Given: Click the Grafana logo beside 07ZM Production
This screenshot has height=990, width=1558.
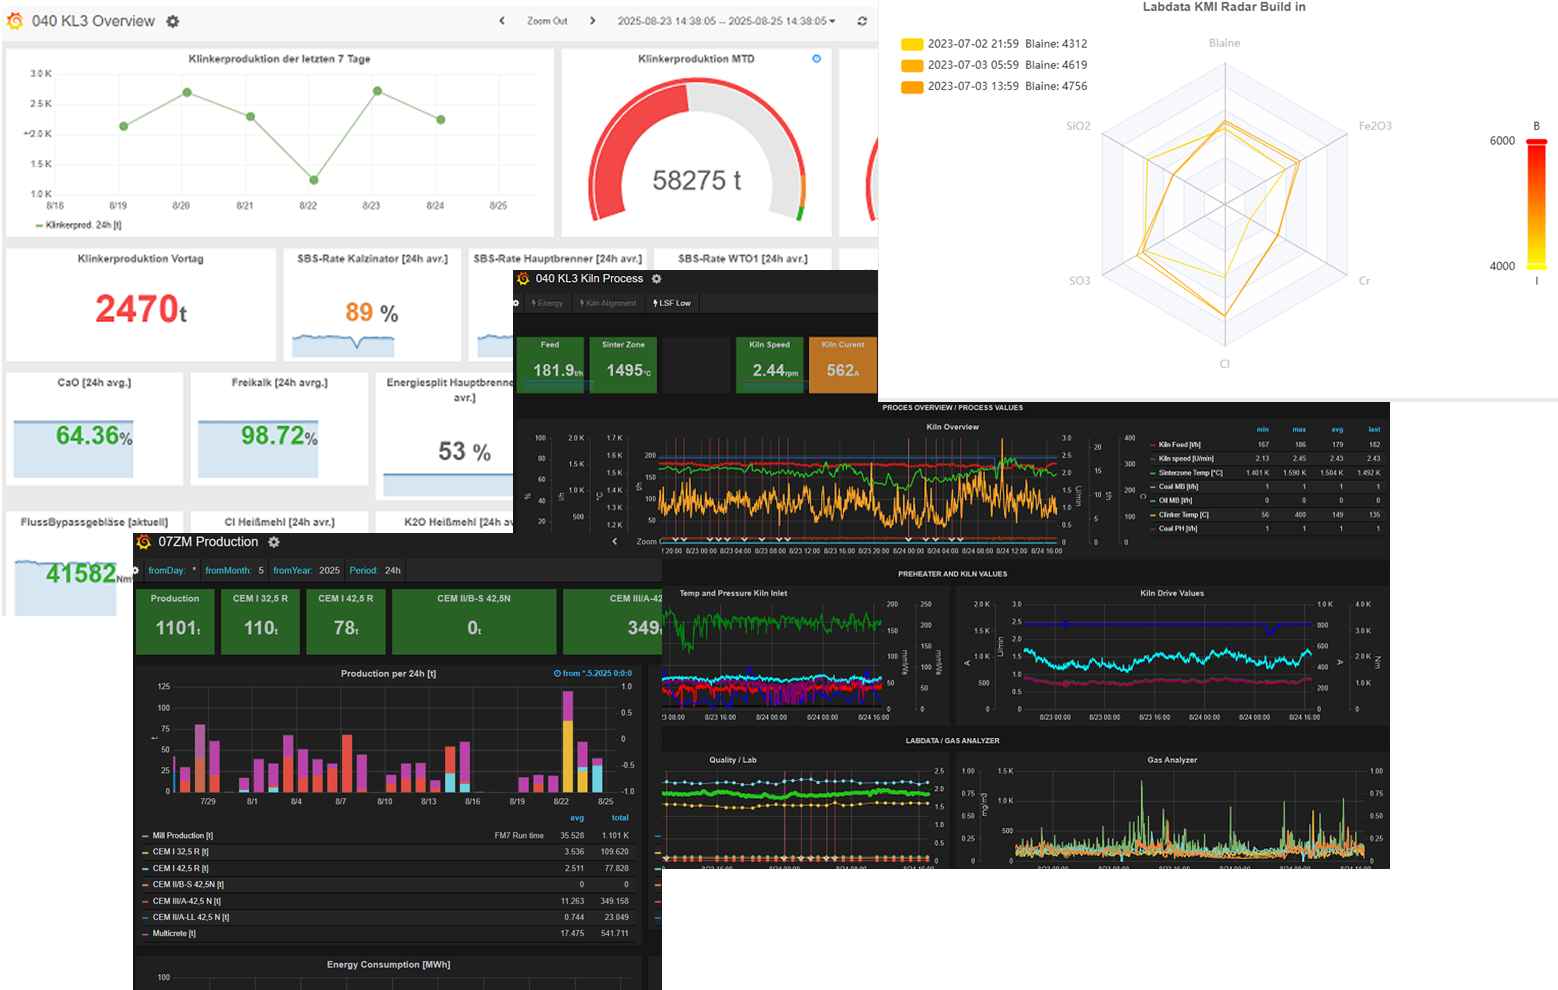Looking at the screenshot, I should tap(144, 542).
